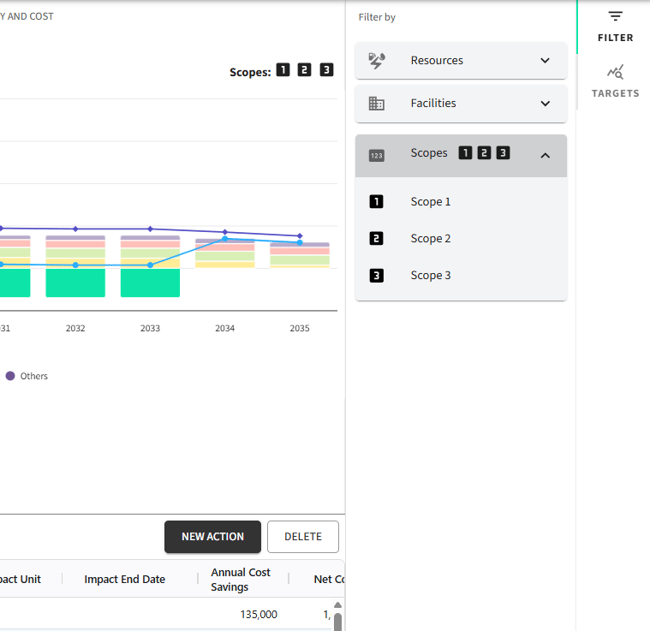Toggle Scope 1 filter option
This screenshot has width=650, height=631.
(x=430, y=202)
